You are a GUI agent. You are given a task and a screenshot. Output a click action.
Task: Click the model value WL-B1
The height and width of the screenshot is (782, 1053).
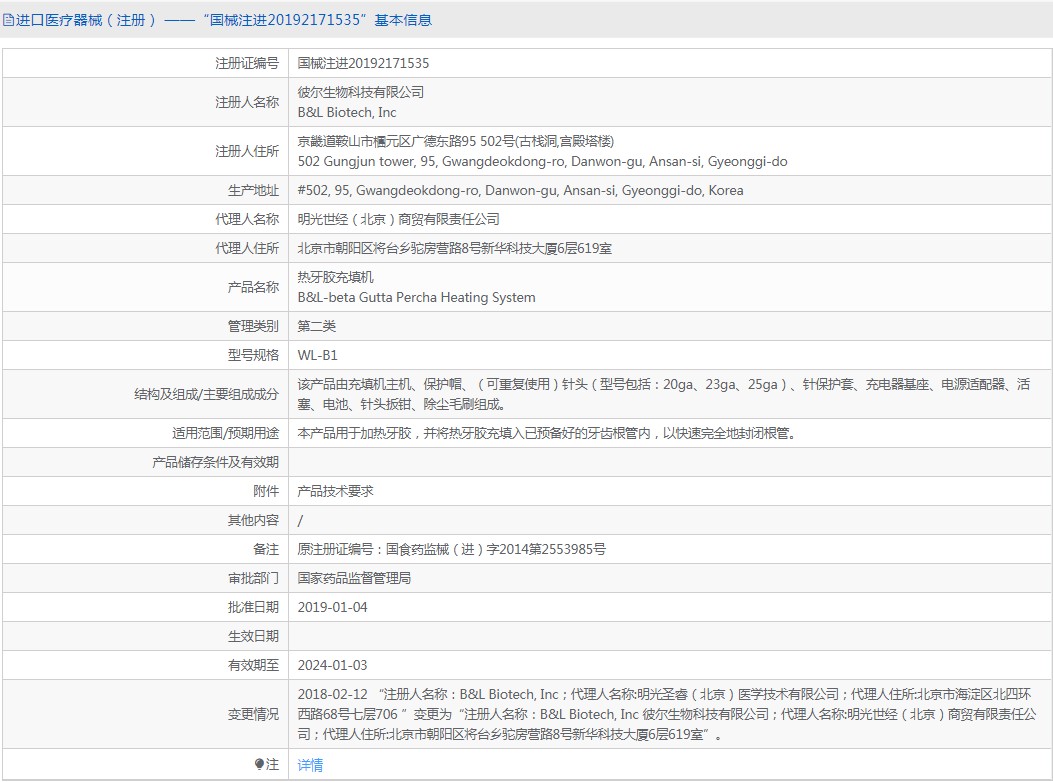pyautogui.click(x=318, y=355)
